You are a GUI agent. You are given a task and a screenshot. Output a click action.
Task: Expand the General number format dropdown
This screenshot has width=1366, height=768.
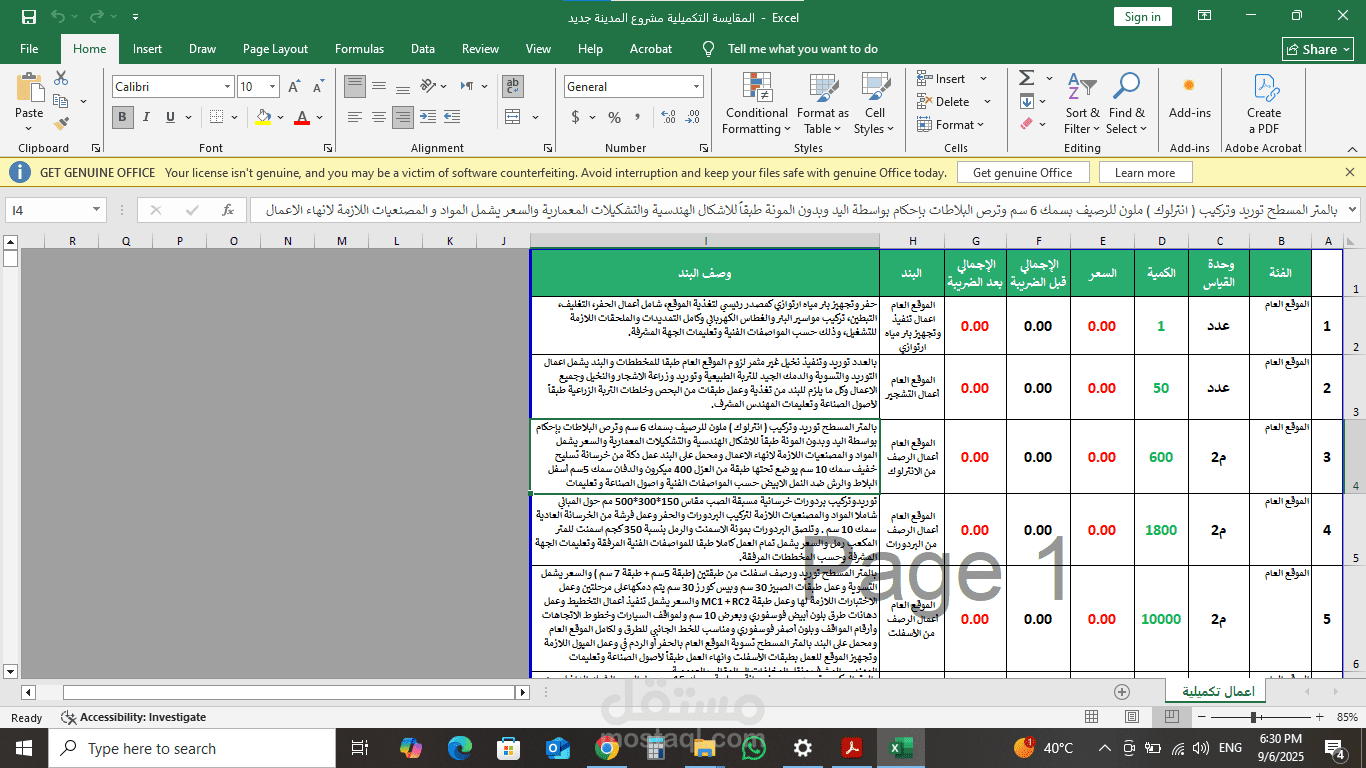click(x=696, y=87)
